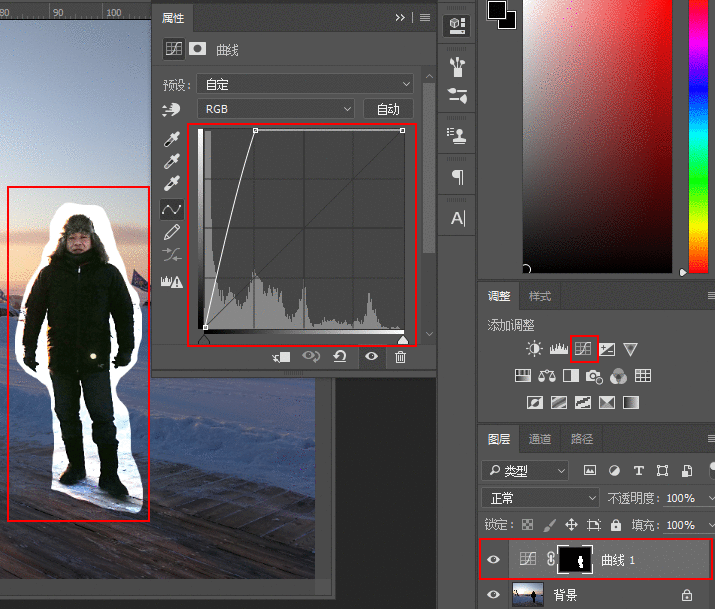The image size is (715, 609).
Task: Open the 预设 preset dropdown
Action: pos(305,84)
